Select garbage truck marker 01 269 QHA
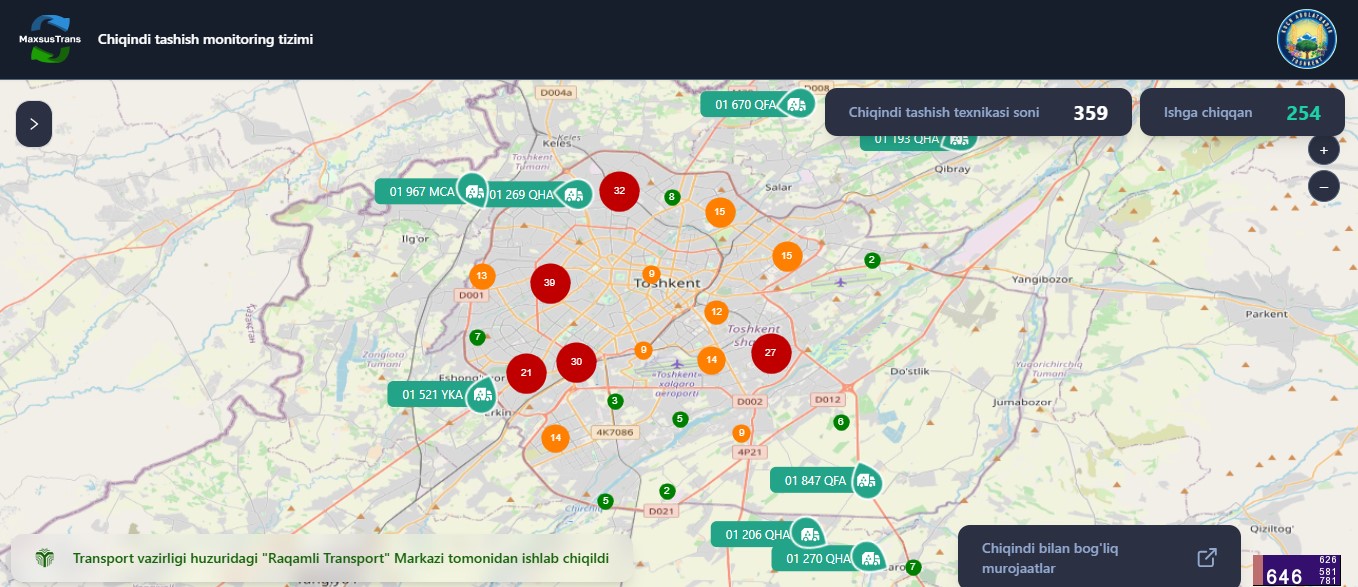Image resolution: width=1358 pixels, height=587 pixels. tap(536, 194)
